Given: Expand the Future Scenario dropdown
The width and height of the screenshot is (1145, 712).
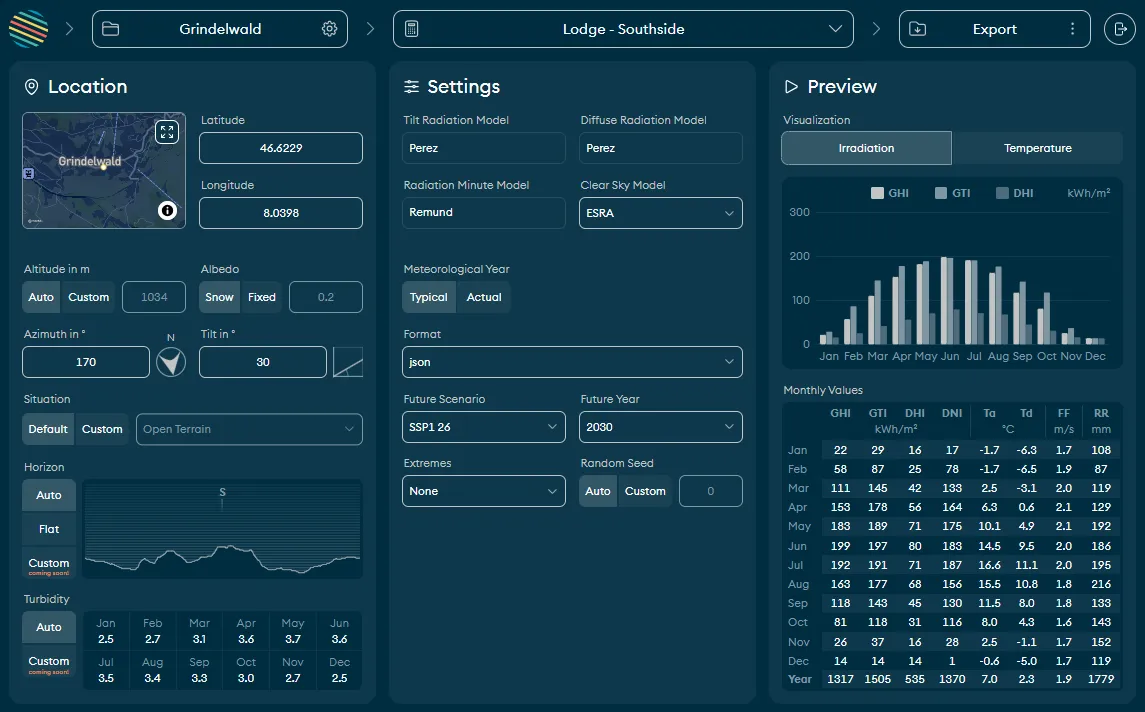Looking at the screenshot, I should 484,427.
